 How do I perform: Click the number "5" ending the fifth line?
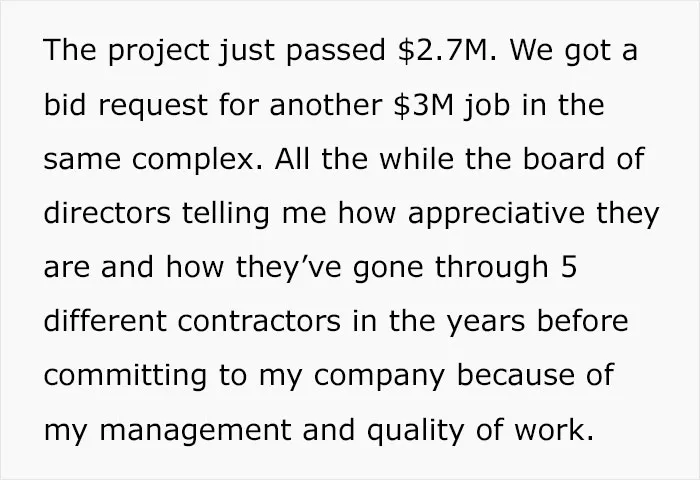[x=569, y=267]
